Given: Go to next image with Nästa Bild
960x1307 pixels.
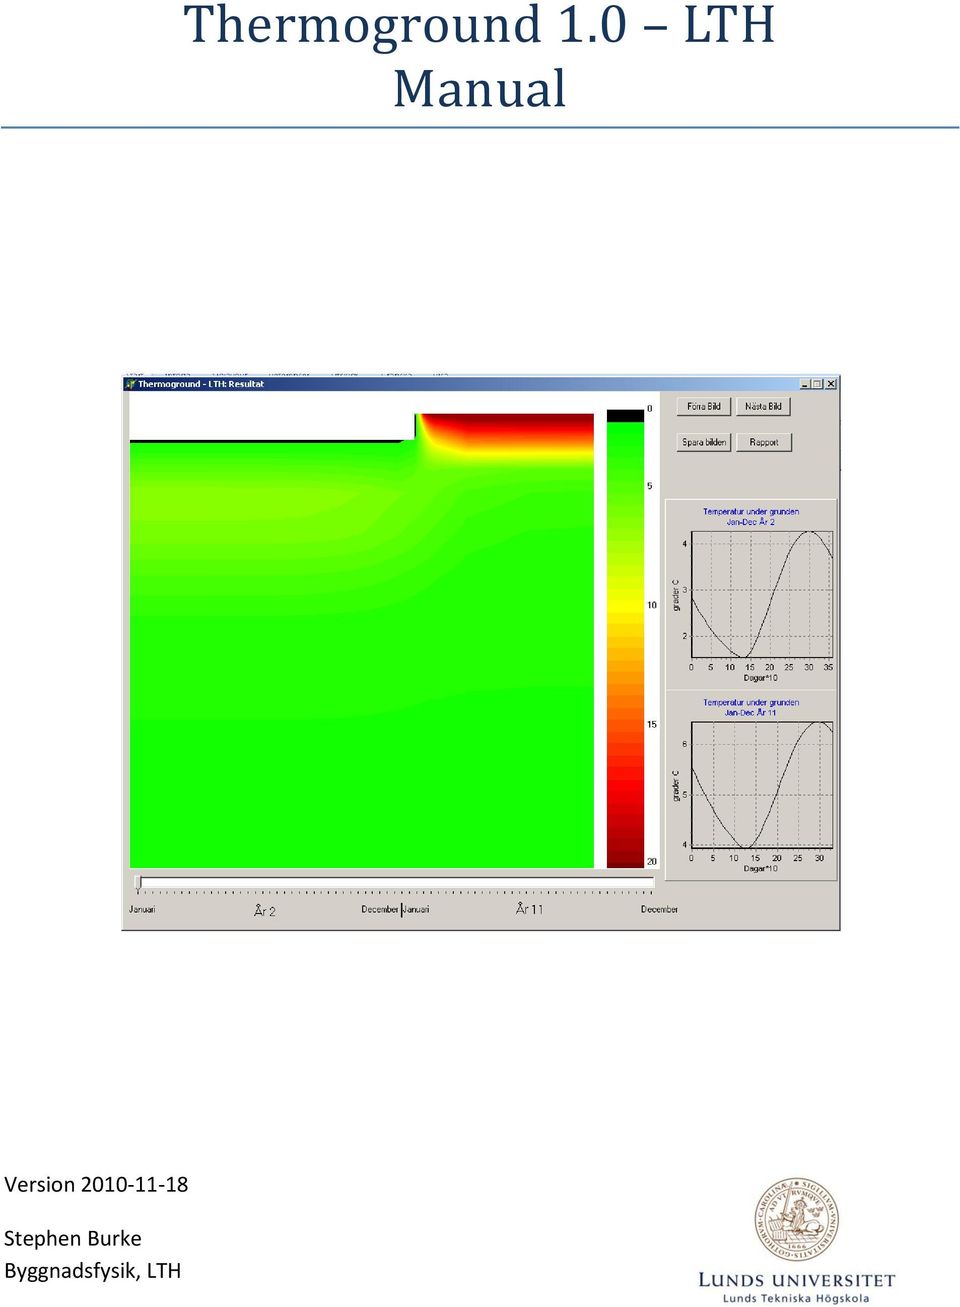Looking at the screenshot, I should (764, 406).
